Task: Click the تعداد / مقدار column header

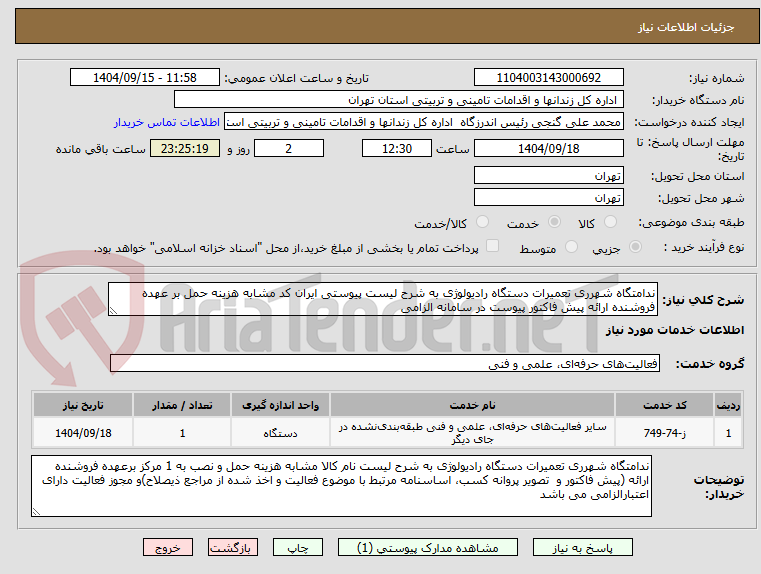Action: pos(182,405)
